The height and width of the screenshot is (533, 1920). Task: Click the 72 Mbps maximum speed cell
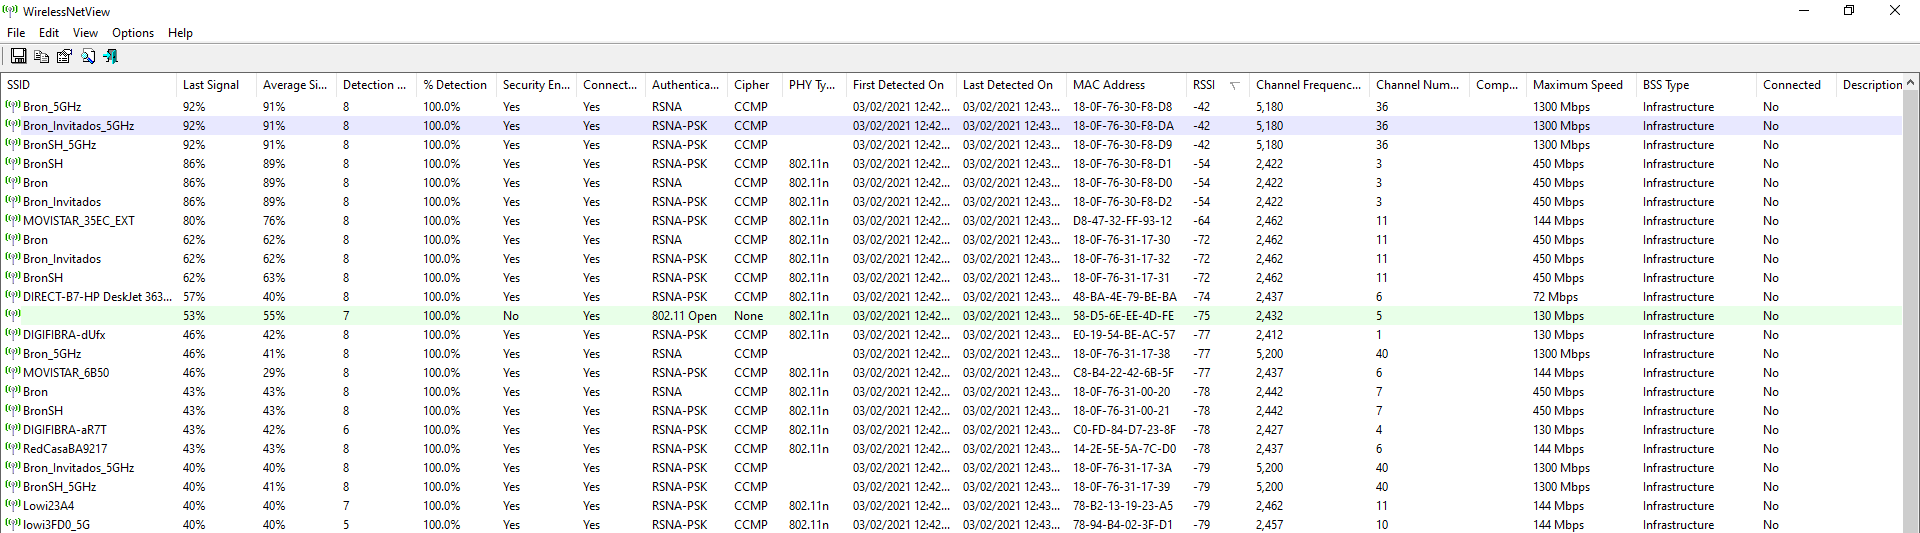pyautogui.click(x=1555, y=297)
